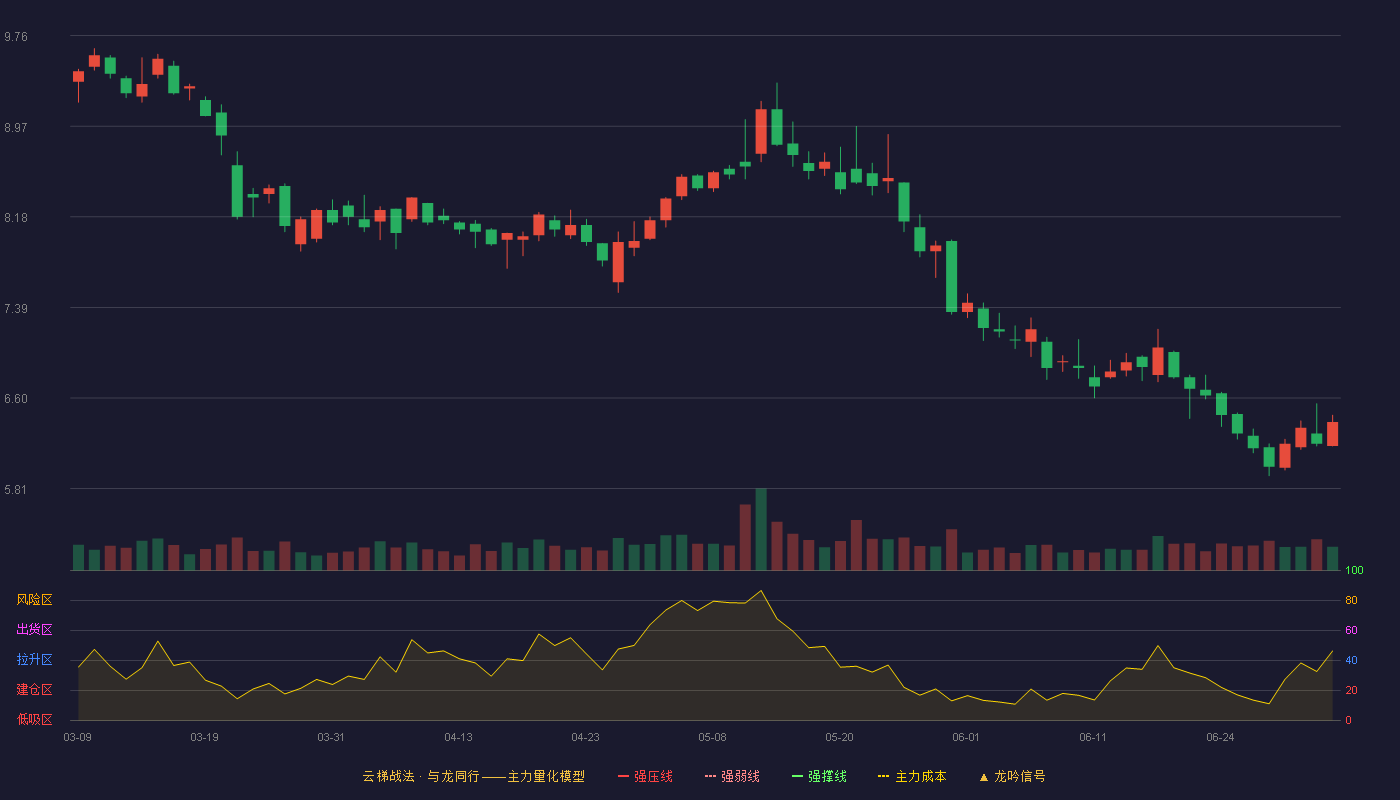Click the 6.60 price axis label

(16, 399)
